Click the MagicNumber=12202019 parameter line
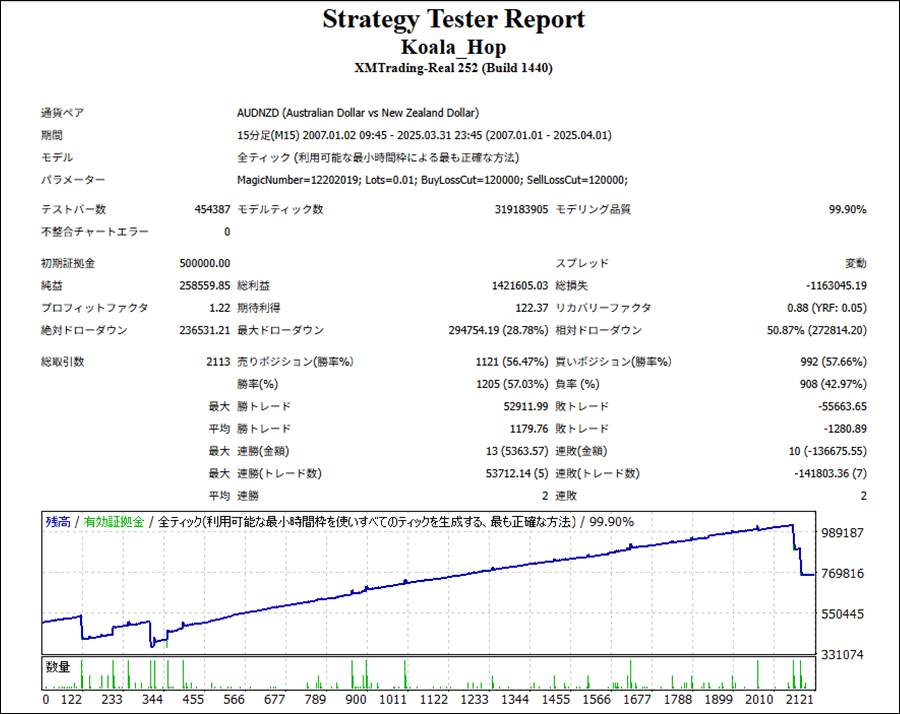 pos(432,180)
